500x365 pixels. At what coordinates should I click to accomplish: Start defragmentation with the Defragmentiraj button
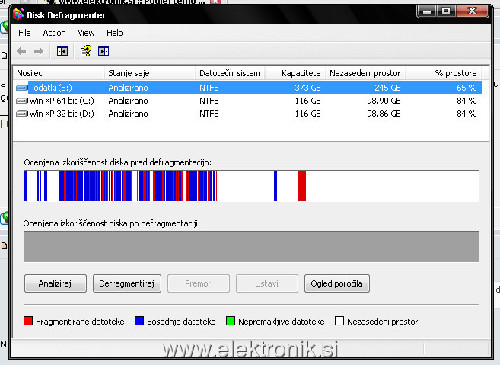pyautogui.click(x=127, y=284)
